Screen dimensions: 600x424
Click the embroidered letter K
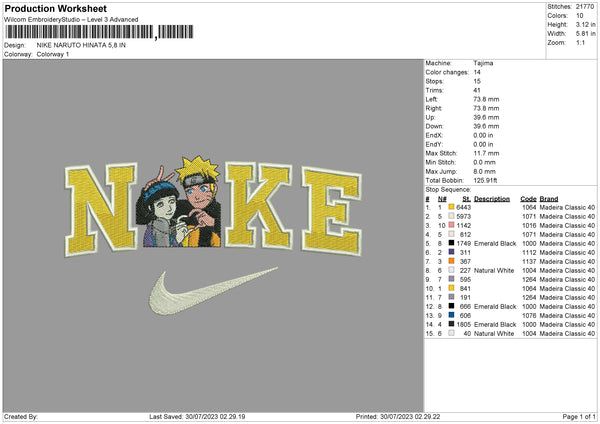(x=258, y=205)
